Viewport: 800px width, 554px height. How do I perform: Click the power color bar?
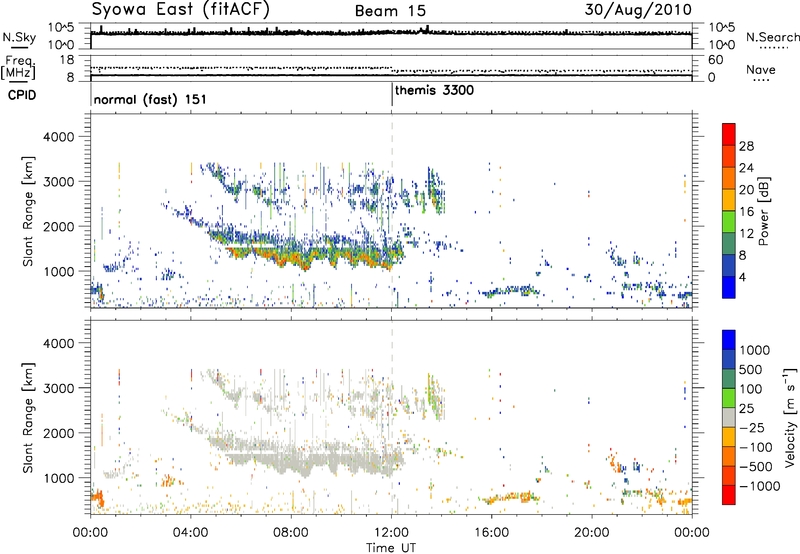click(729, 211)
